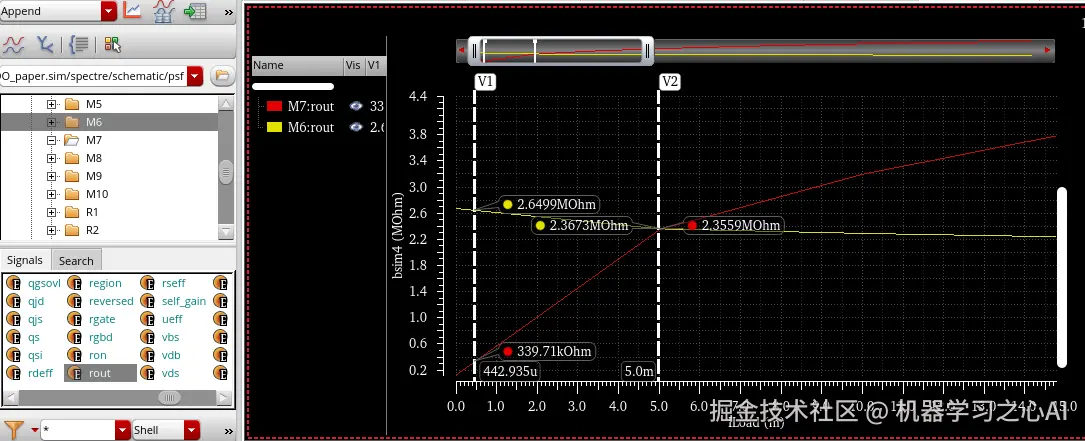Select the Signals tab
The width and height of the screenshot is (1085, 441).
click(25, 260)
